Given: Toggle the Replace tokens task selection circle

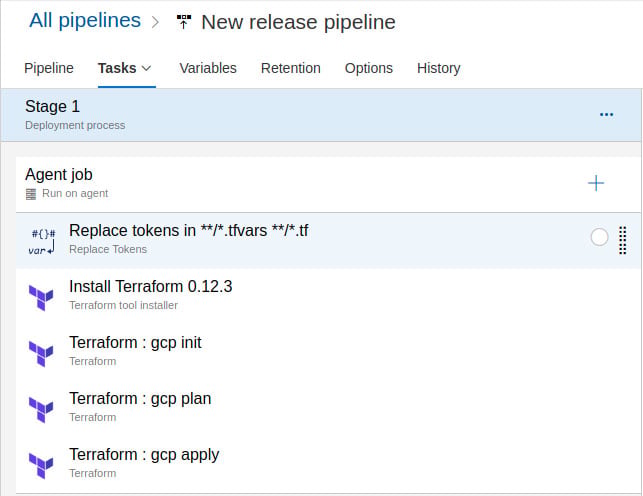Looking at the screenshot, I should pos(599,237).
